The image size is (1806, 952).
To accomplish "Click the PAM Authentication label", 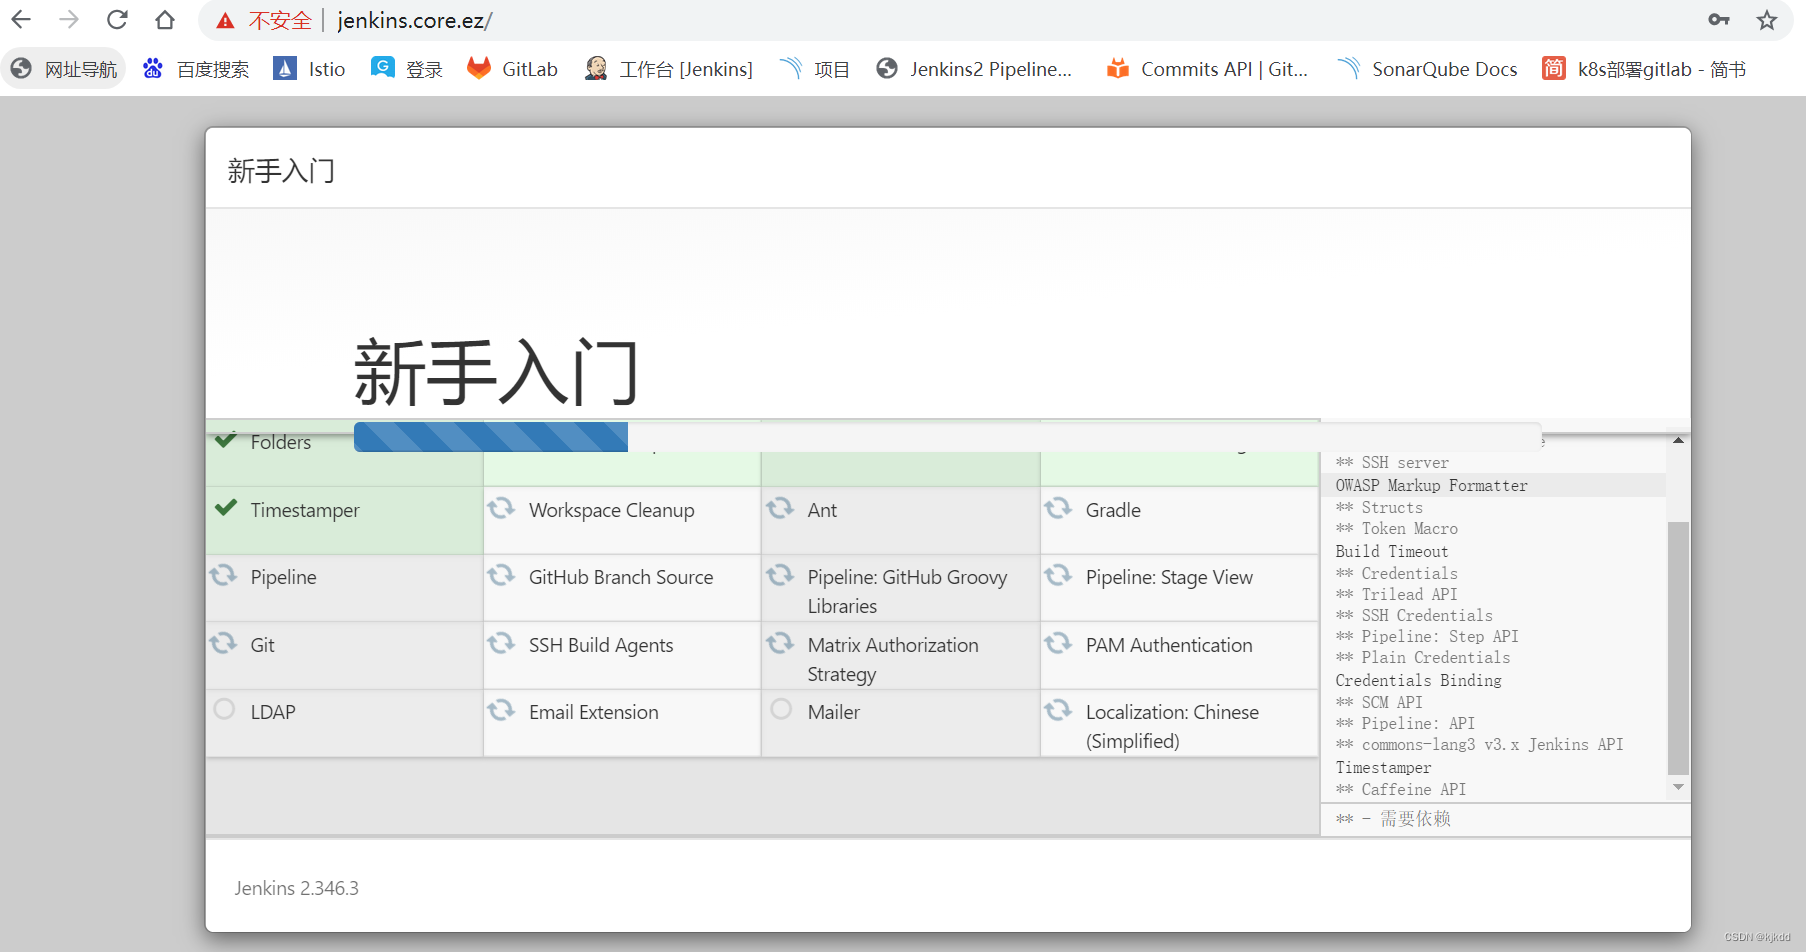I will tap(1169, 645).
